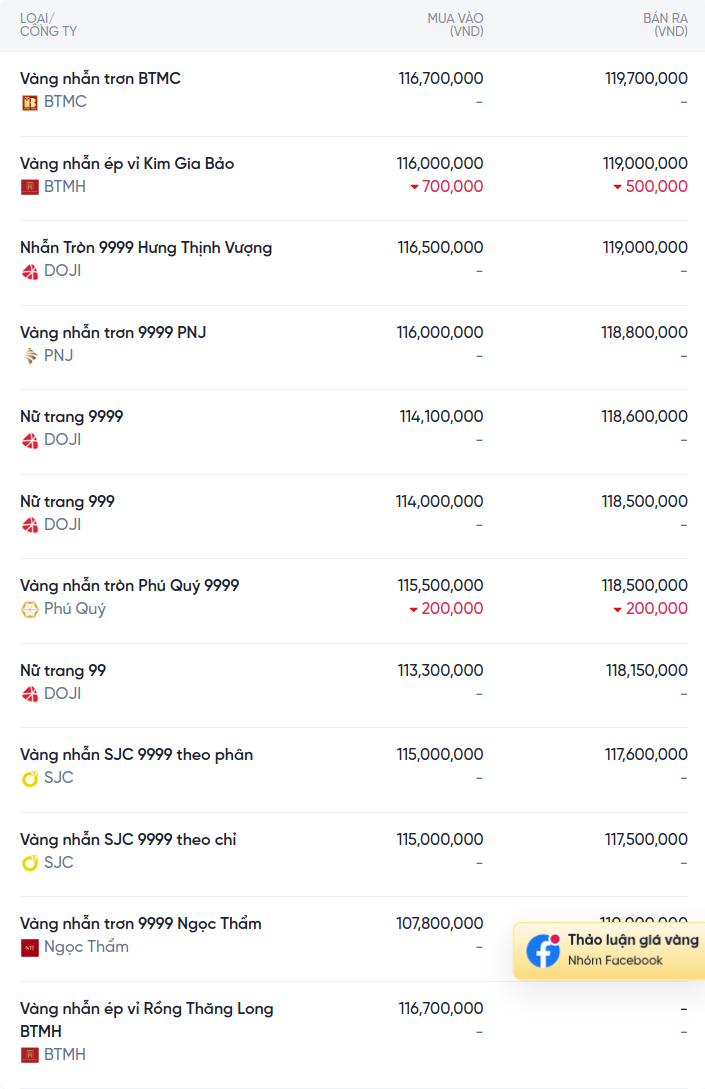Click the red 700,000 price decrease indicator
Image resolution: width=705 pixels, height=1089 pixels.
pos(447,186)
